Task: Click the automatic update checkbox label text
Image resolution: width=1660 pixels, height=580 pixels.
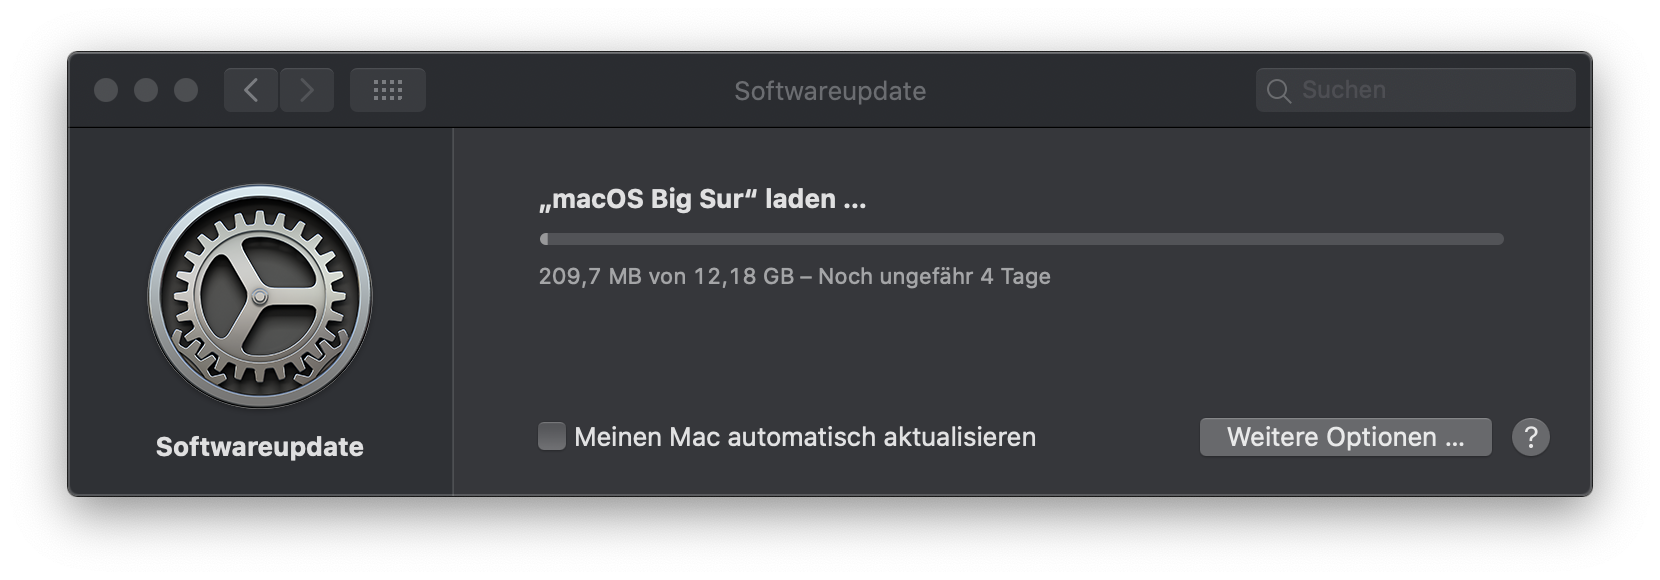Action: click(x=805, y=437)
